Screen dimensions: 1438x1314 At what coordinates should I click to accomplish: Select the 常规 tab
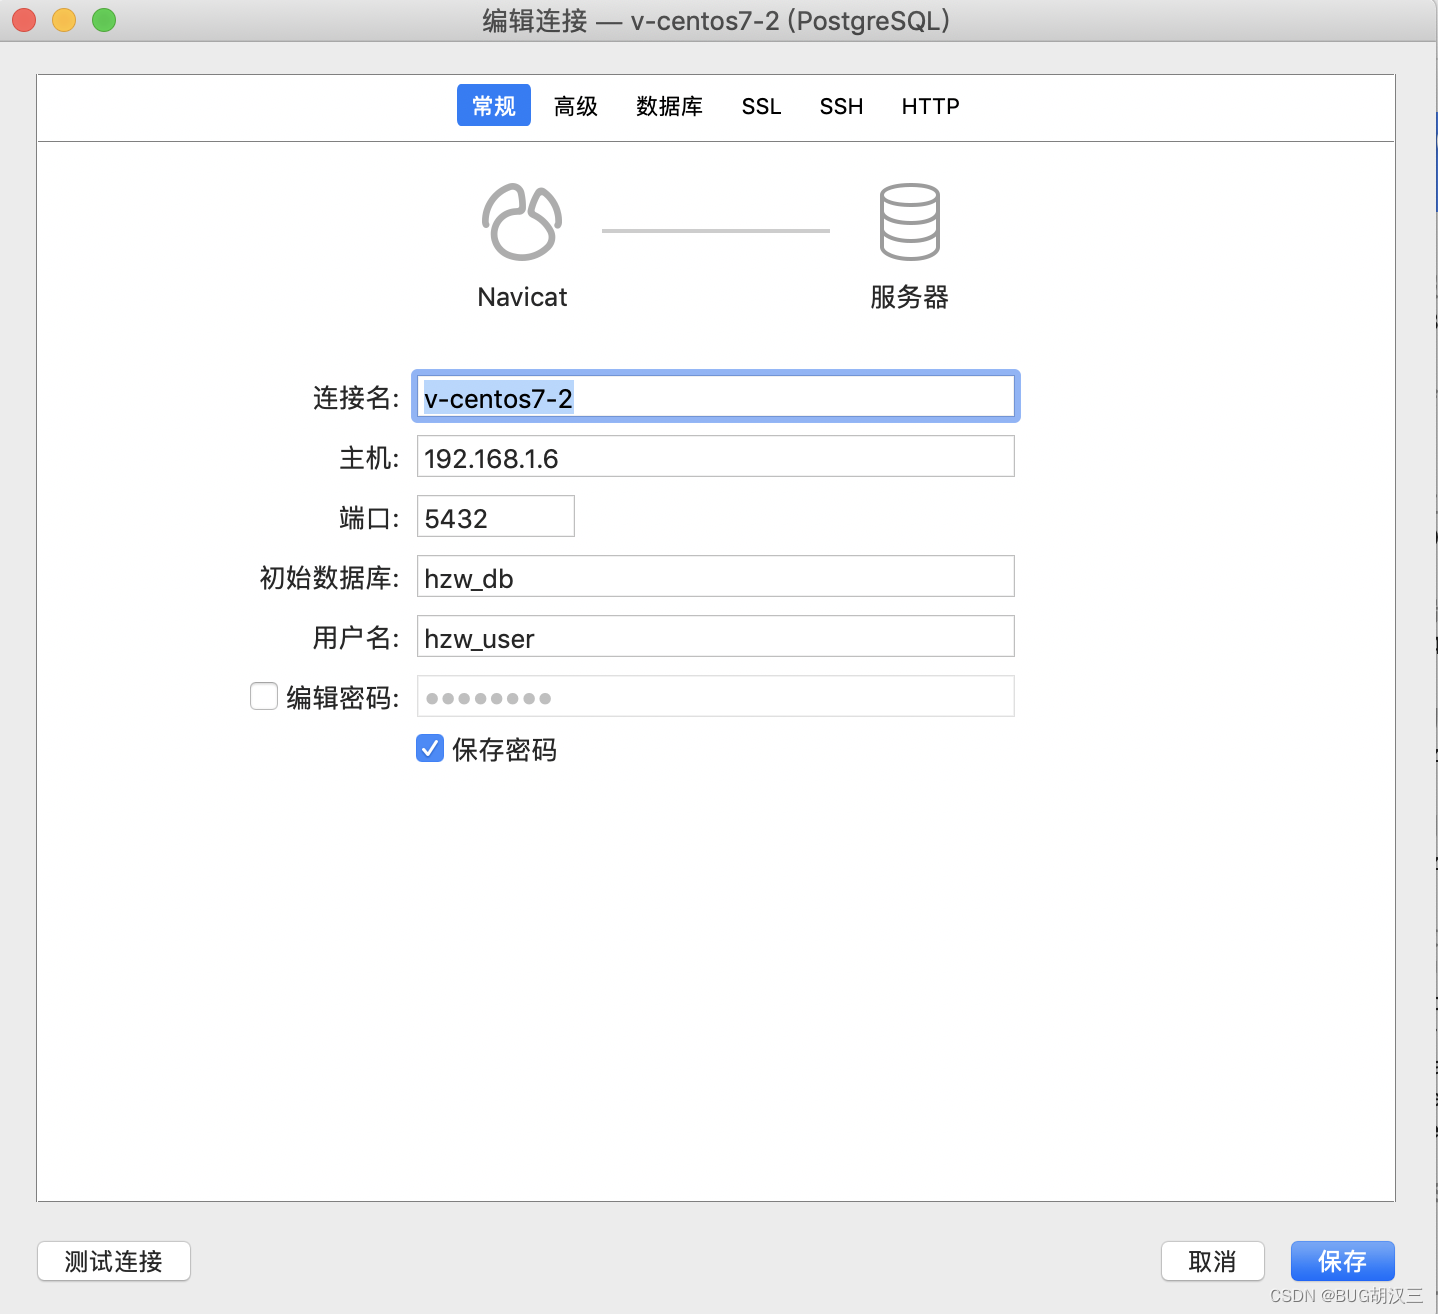(x=493, y=105)
